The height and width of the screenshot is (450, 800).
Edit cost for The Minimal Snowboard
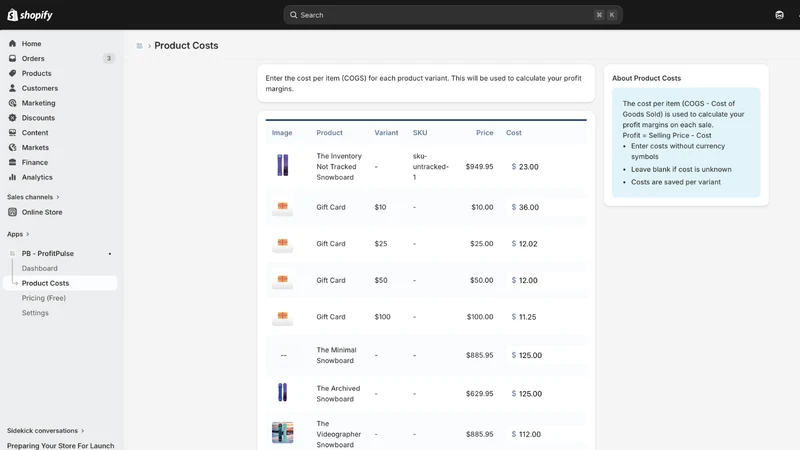[x=545, y=355]
